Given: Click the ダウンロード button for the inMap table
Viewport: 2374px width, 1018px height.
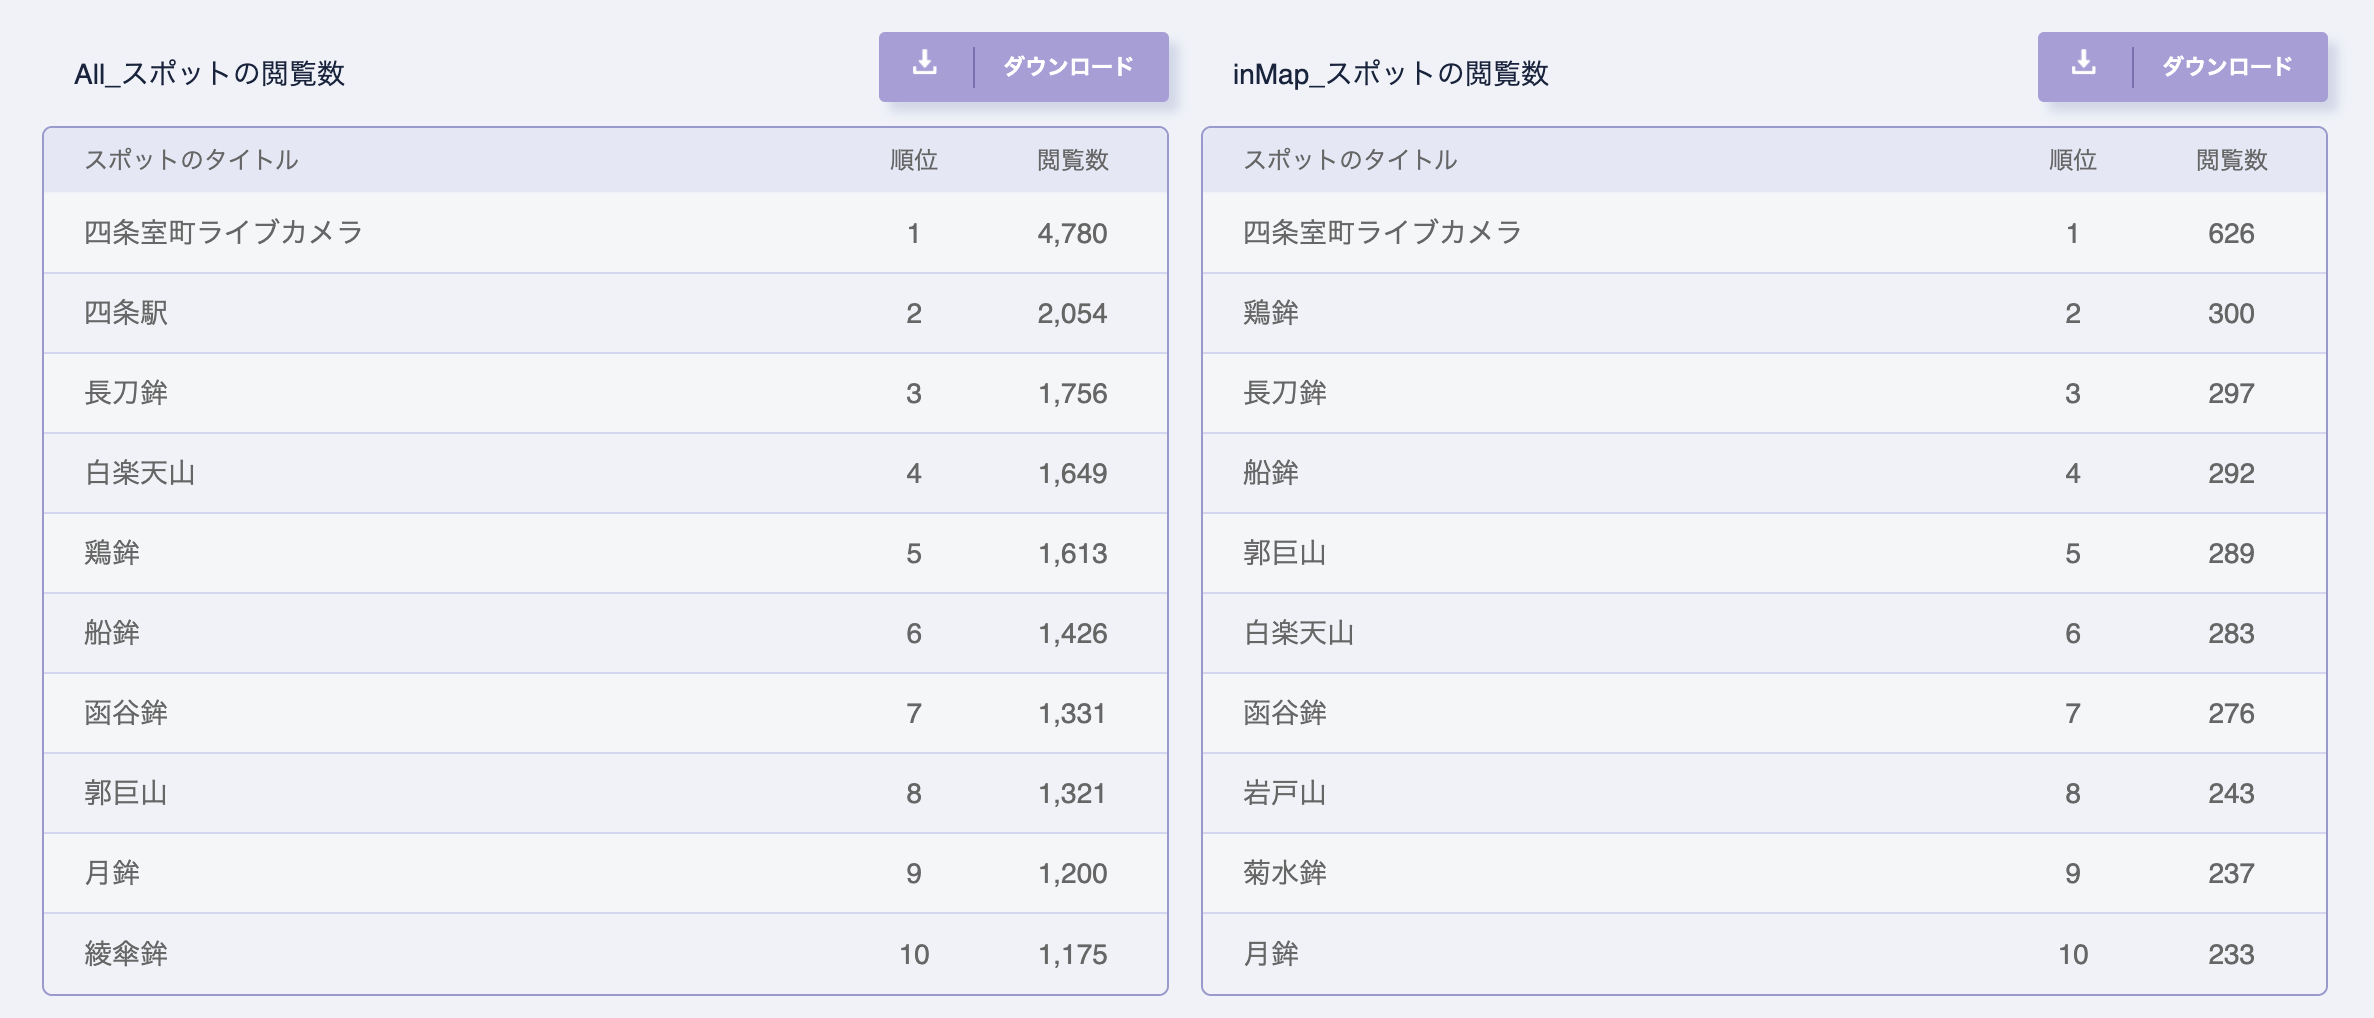Looking at the screenshot, I should tap(2226, 67).
